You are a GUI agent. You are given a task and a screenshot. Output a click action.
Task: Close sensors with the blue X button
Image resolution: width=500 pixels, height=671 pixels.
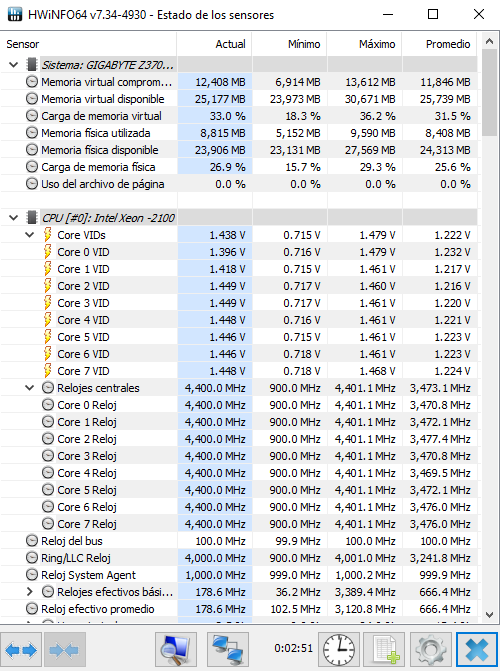477,650
